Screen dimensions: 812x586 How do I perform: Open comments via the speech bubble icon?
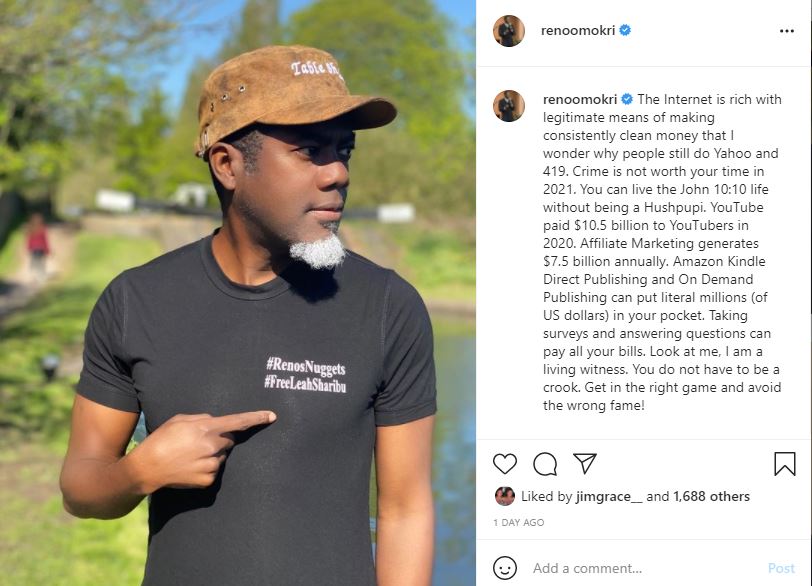click(545, 464)
